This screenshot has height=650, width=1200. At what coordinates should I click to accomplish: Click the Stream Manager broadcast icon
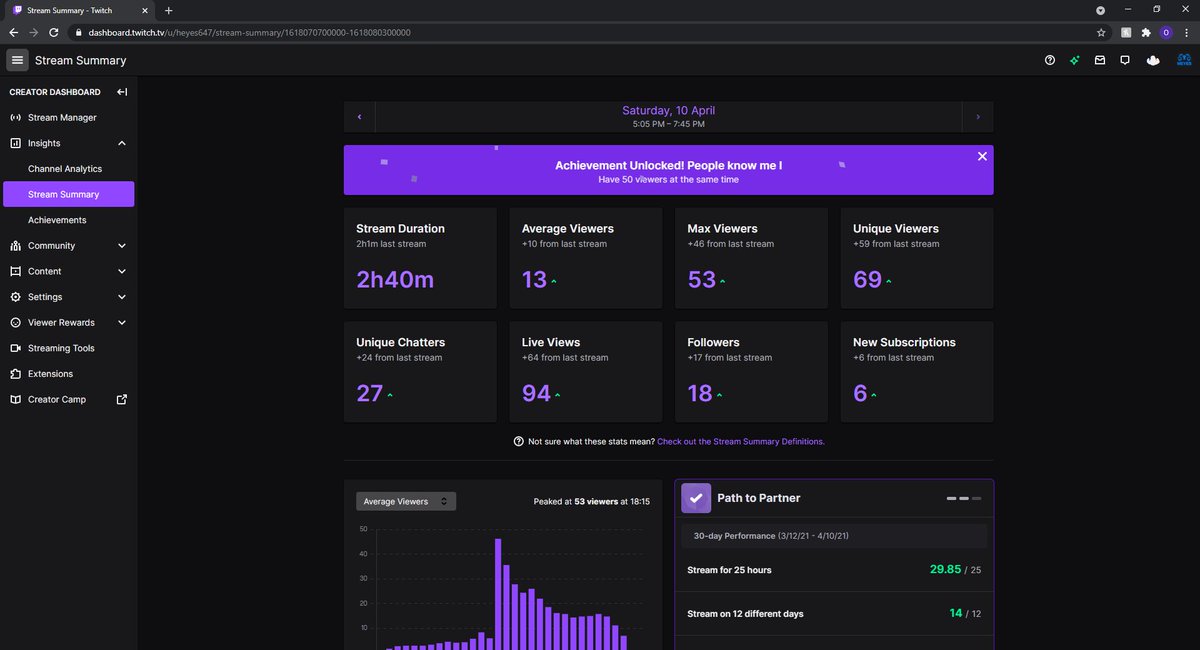(16, 118)
